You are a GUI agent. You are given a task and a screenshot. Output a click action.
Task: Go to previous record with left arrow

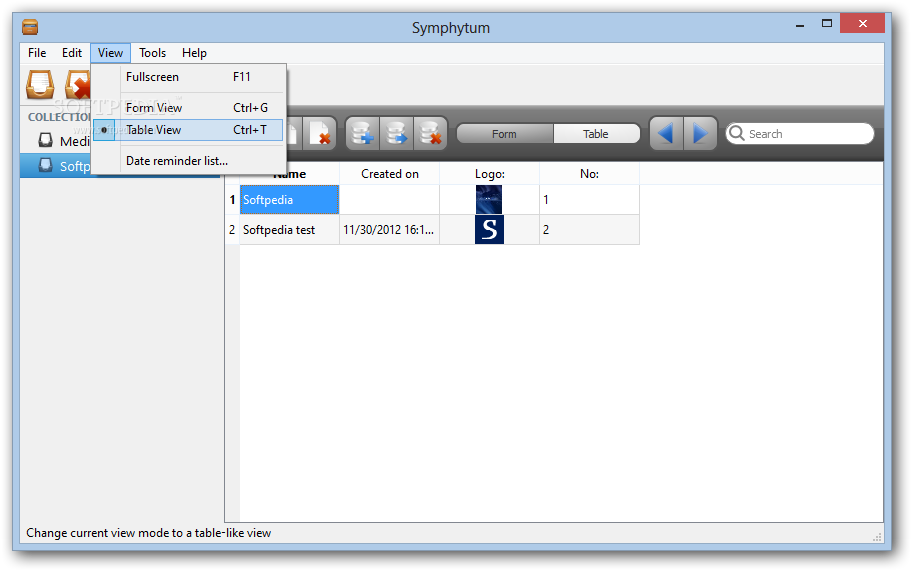click(666, 134)
